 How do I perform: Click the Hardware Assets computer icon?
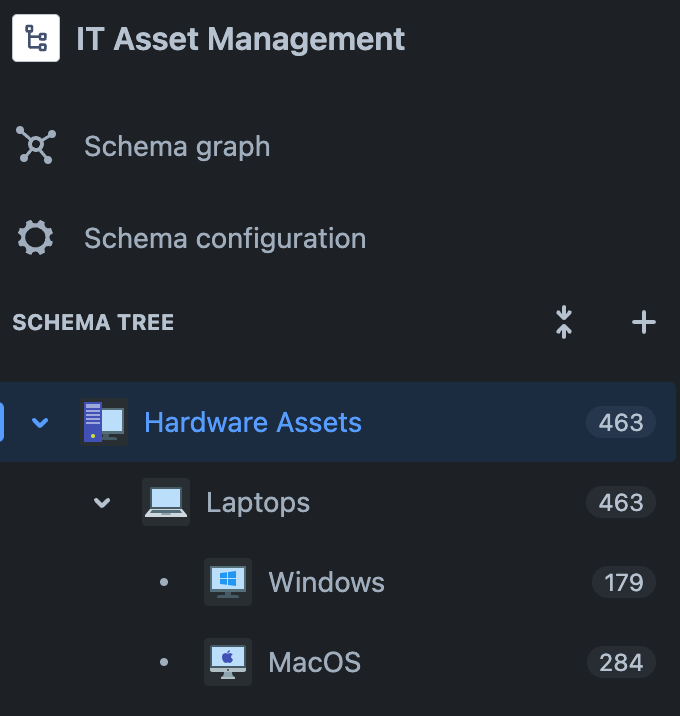[x=104, y=421]
